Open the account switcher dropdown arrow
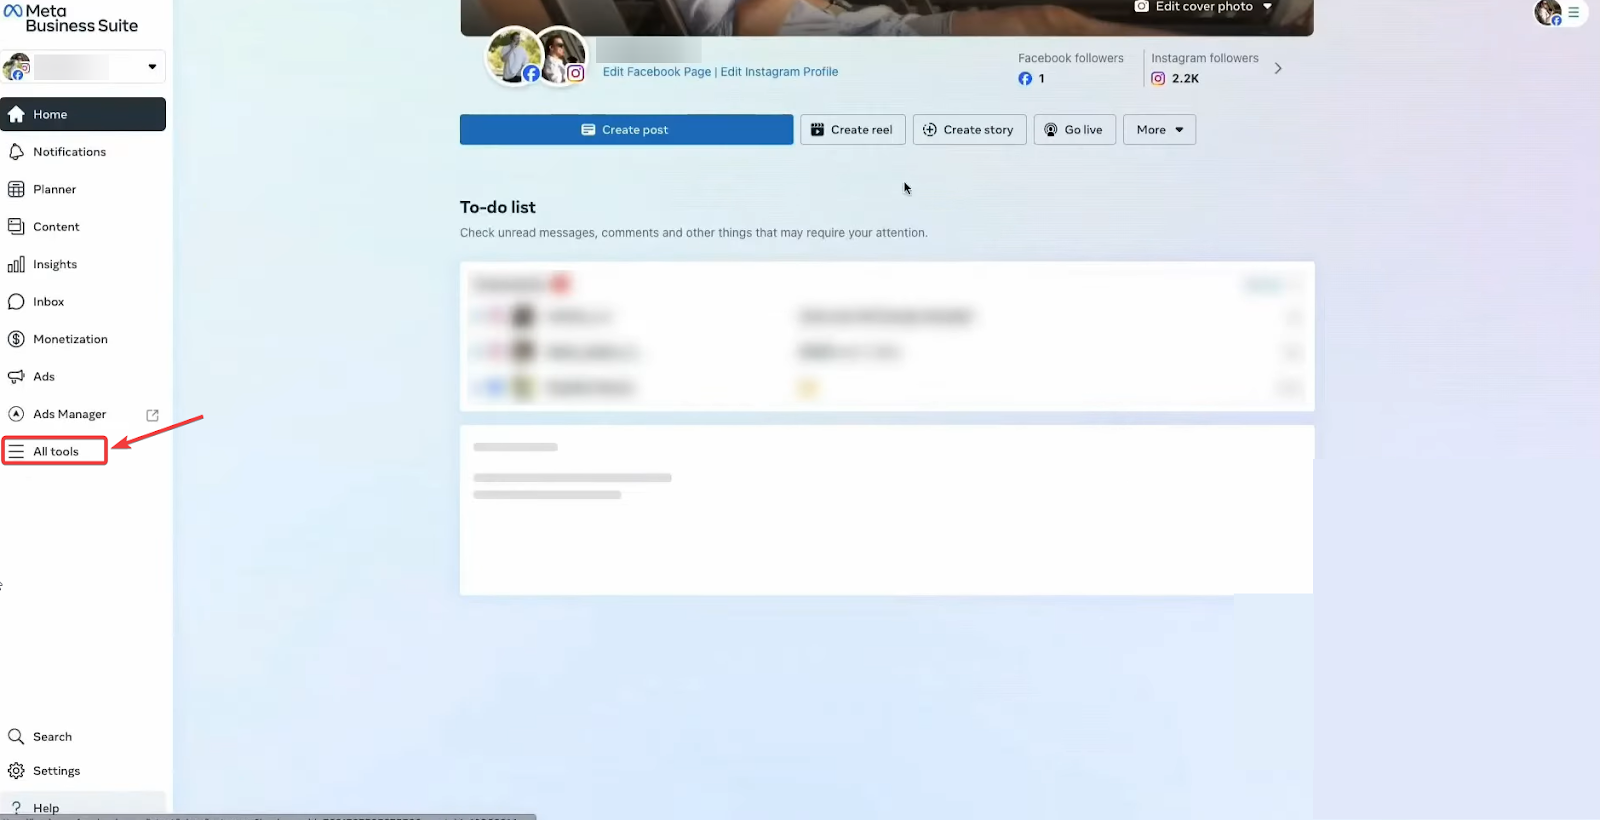1600x820 pixels. point(152,67)
